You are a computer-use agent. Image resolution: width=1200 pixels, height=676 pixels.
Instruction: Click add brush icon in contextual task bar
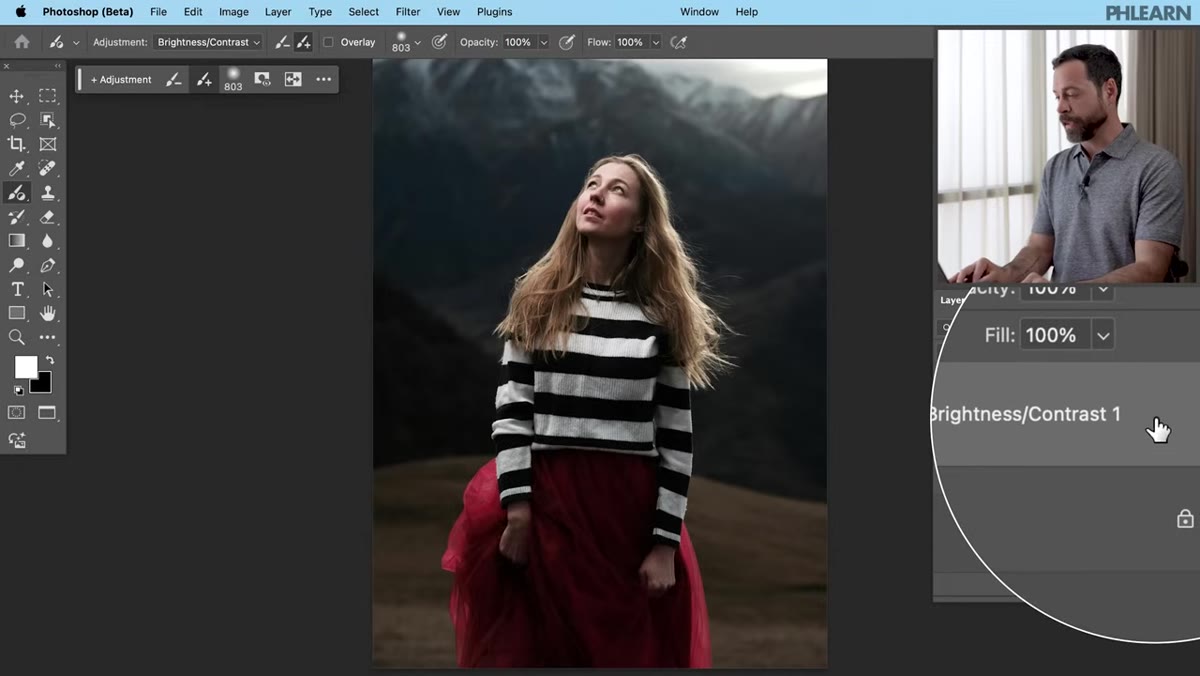click(204, 80)
